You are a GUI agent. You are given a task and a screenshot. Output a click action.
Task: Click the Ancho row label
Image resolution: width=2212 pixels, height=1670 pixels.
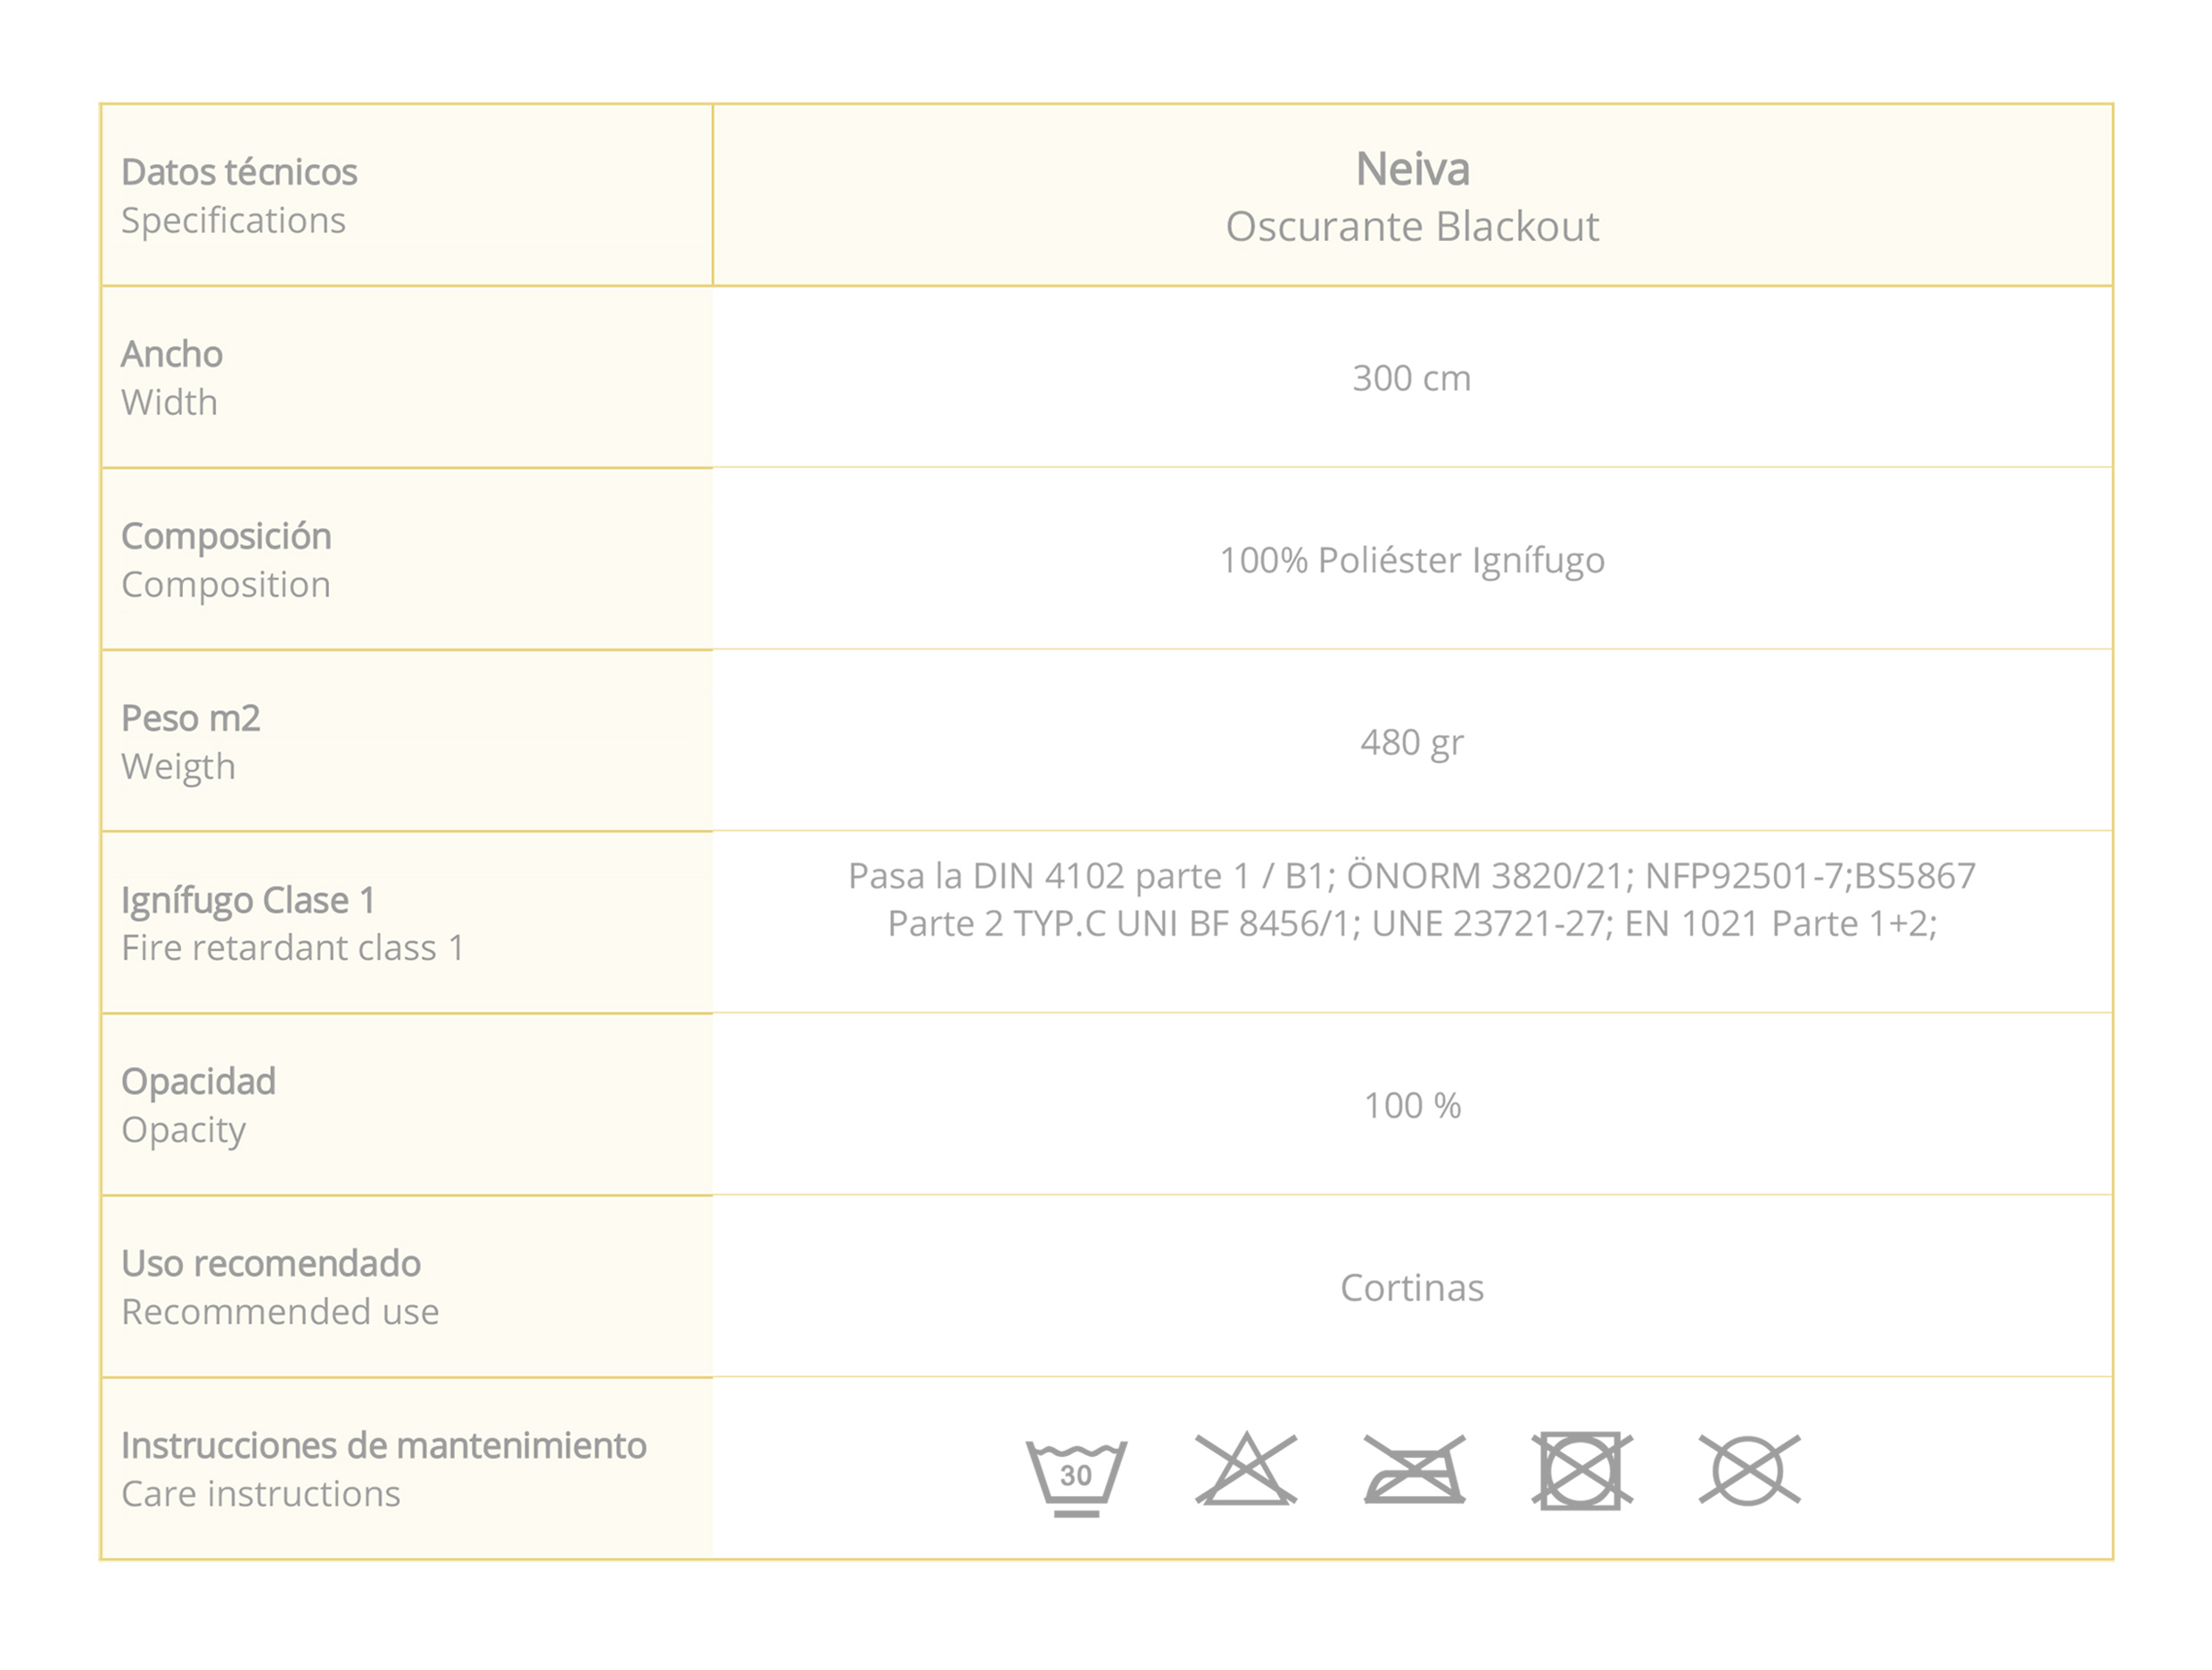click(x=172, y=355)
